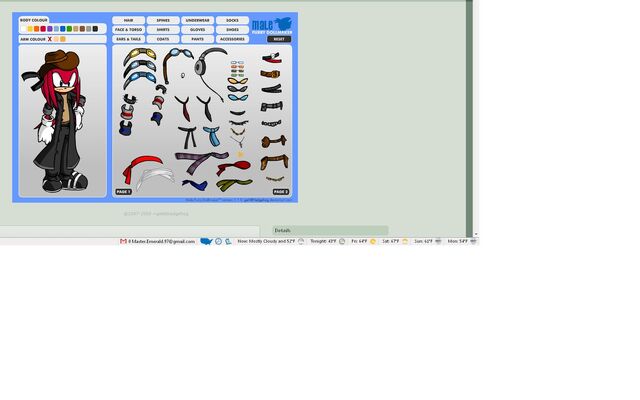Pick the dark blue body colour swatch
The width and height of the screenshot is (640, 400).
click(x=62, y=29)
